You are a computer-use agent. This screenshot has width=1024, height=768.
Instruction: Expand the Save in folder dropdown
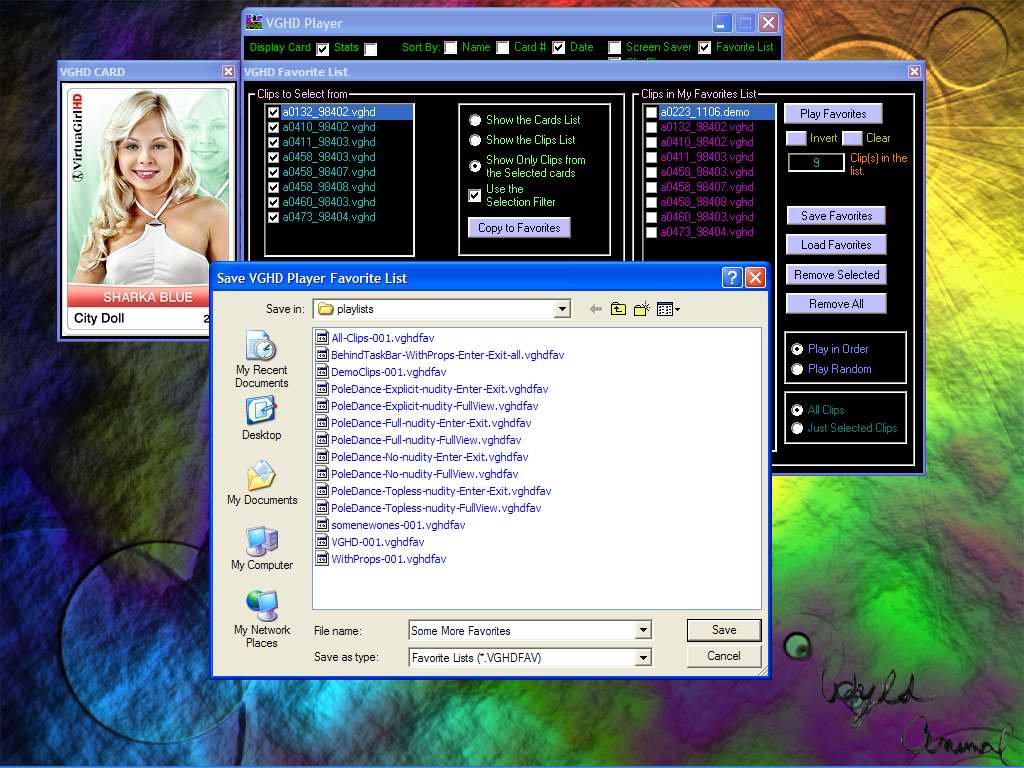click(x=562, y=310)
